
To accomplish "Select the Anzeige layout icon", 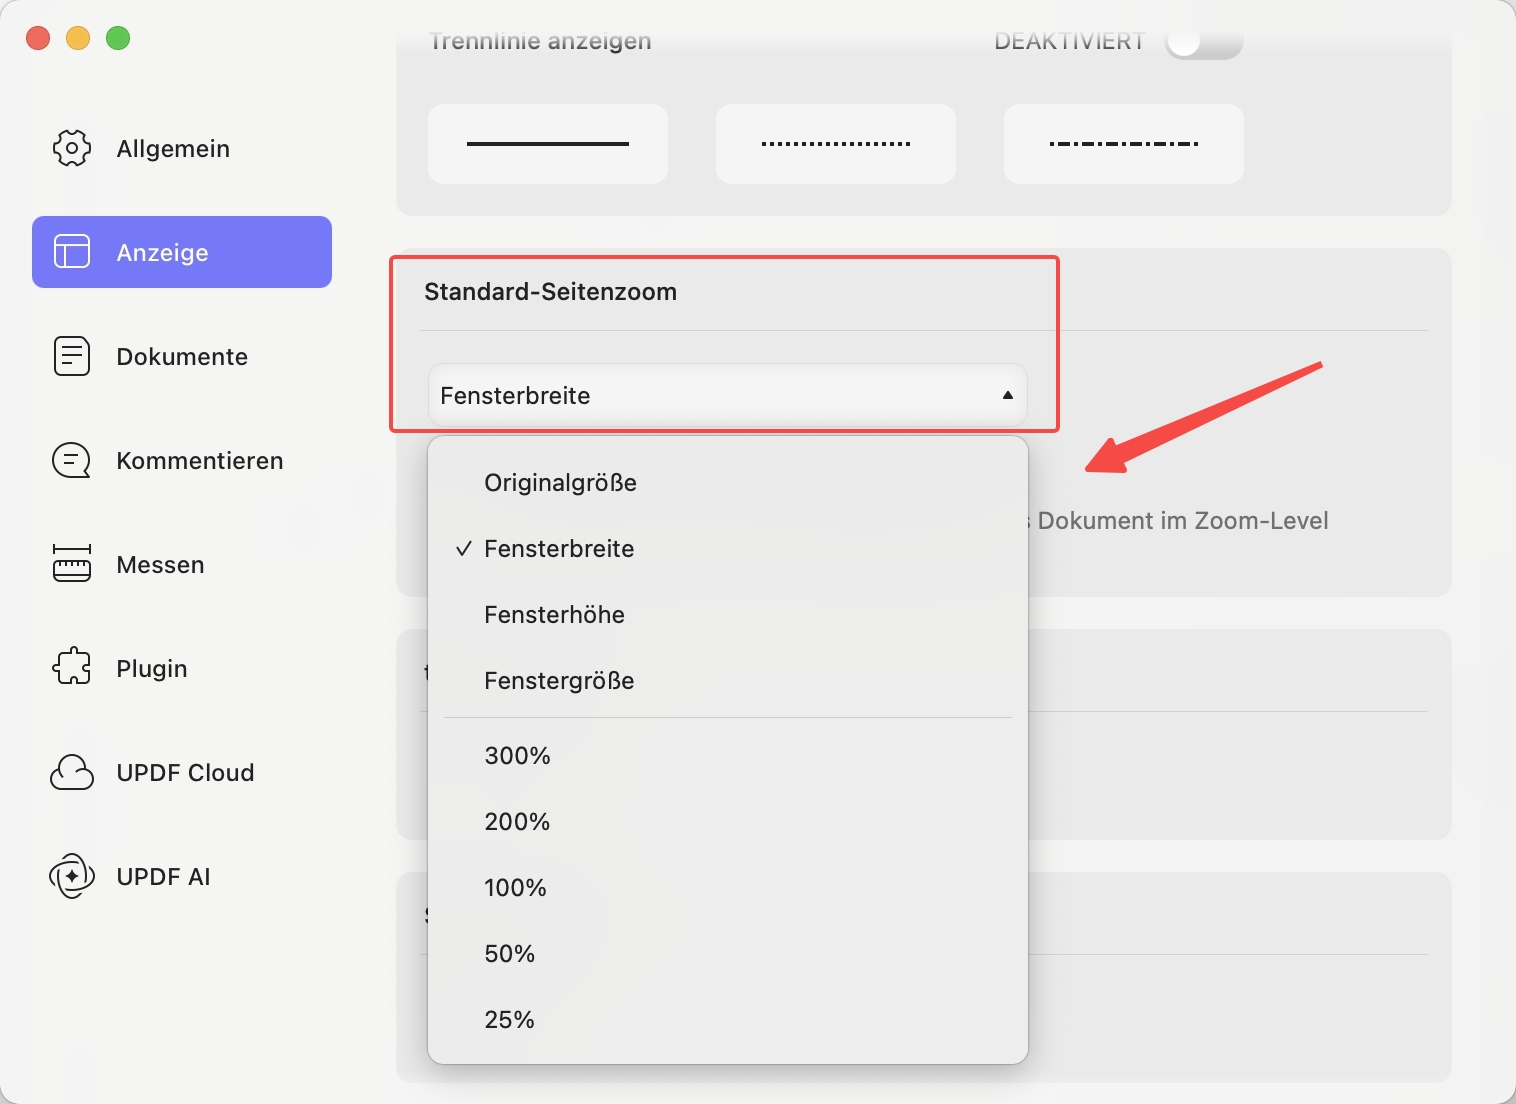I will [x=72, y=252].
